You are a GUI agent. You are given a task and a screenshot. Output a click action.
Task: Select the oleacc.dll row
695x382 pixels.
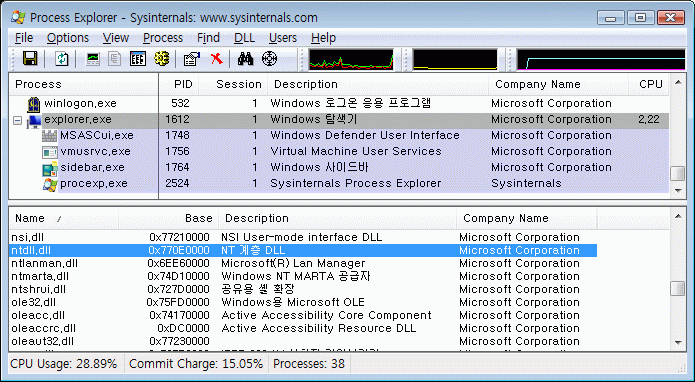click(303, 316)
